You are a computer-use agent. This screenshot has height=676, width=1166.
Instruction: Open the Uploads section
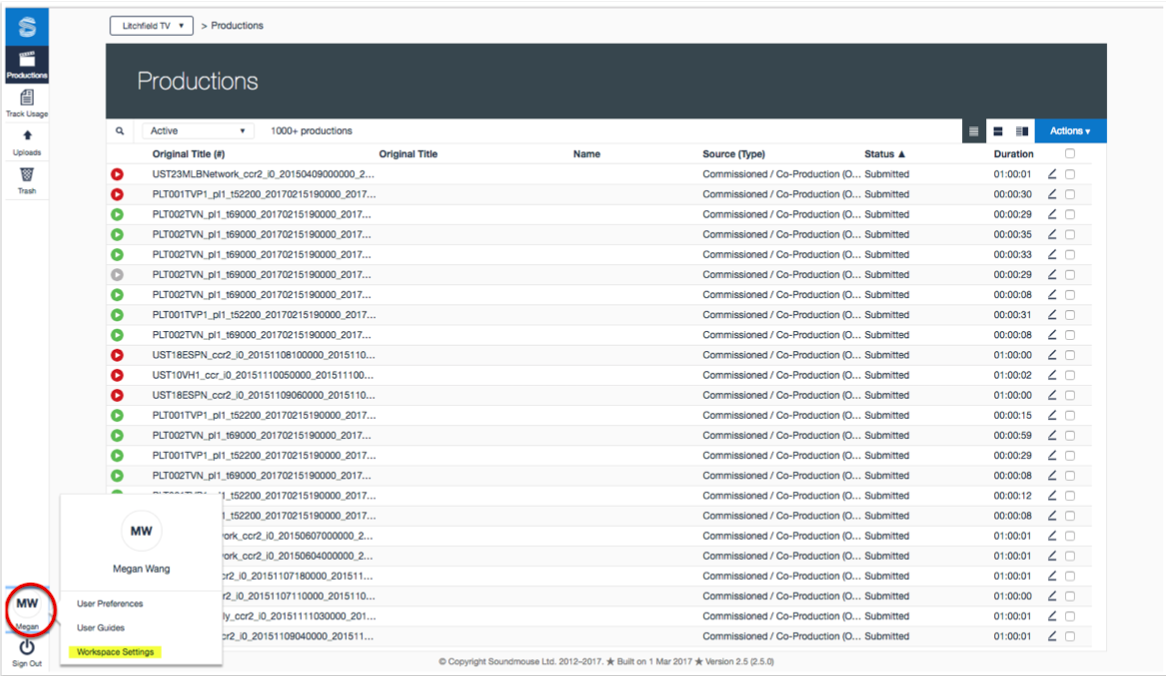pyautogui.click(x=27, y=142)
